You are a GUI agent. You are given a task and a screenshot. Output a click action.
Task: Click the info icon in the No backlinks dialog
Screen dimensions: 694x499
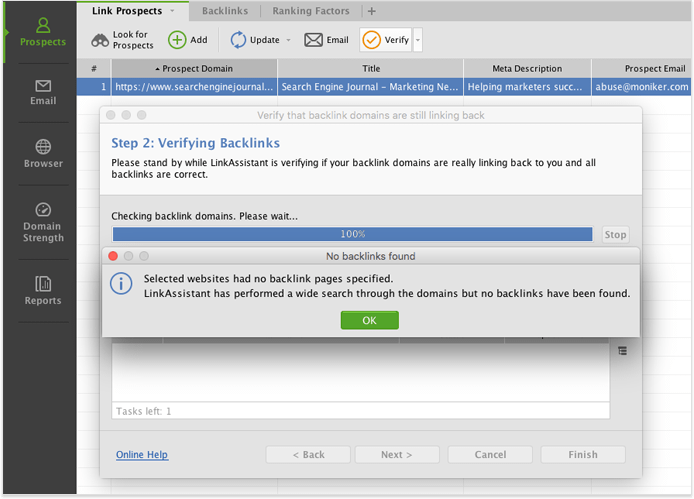click(121, 284)
